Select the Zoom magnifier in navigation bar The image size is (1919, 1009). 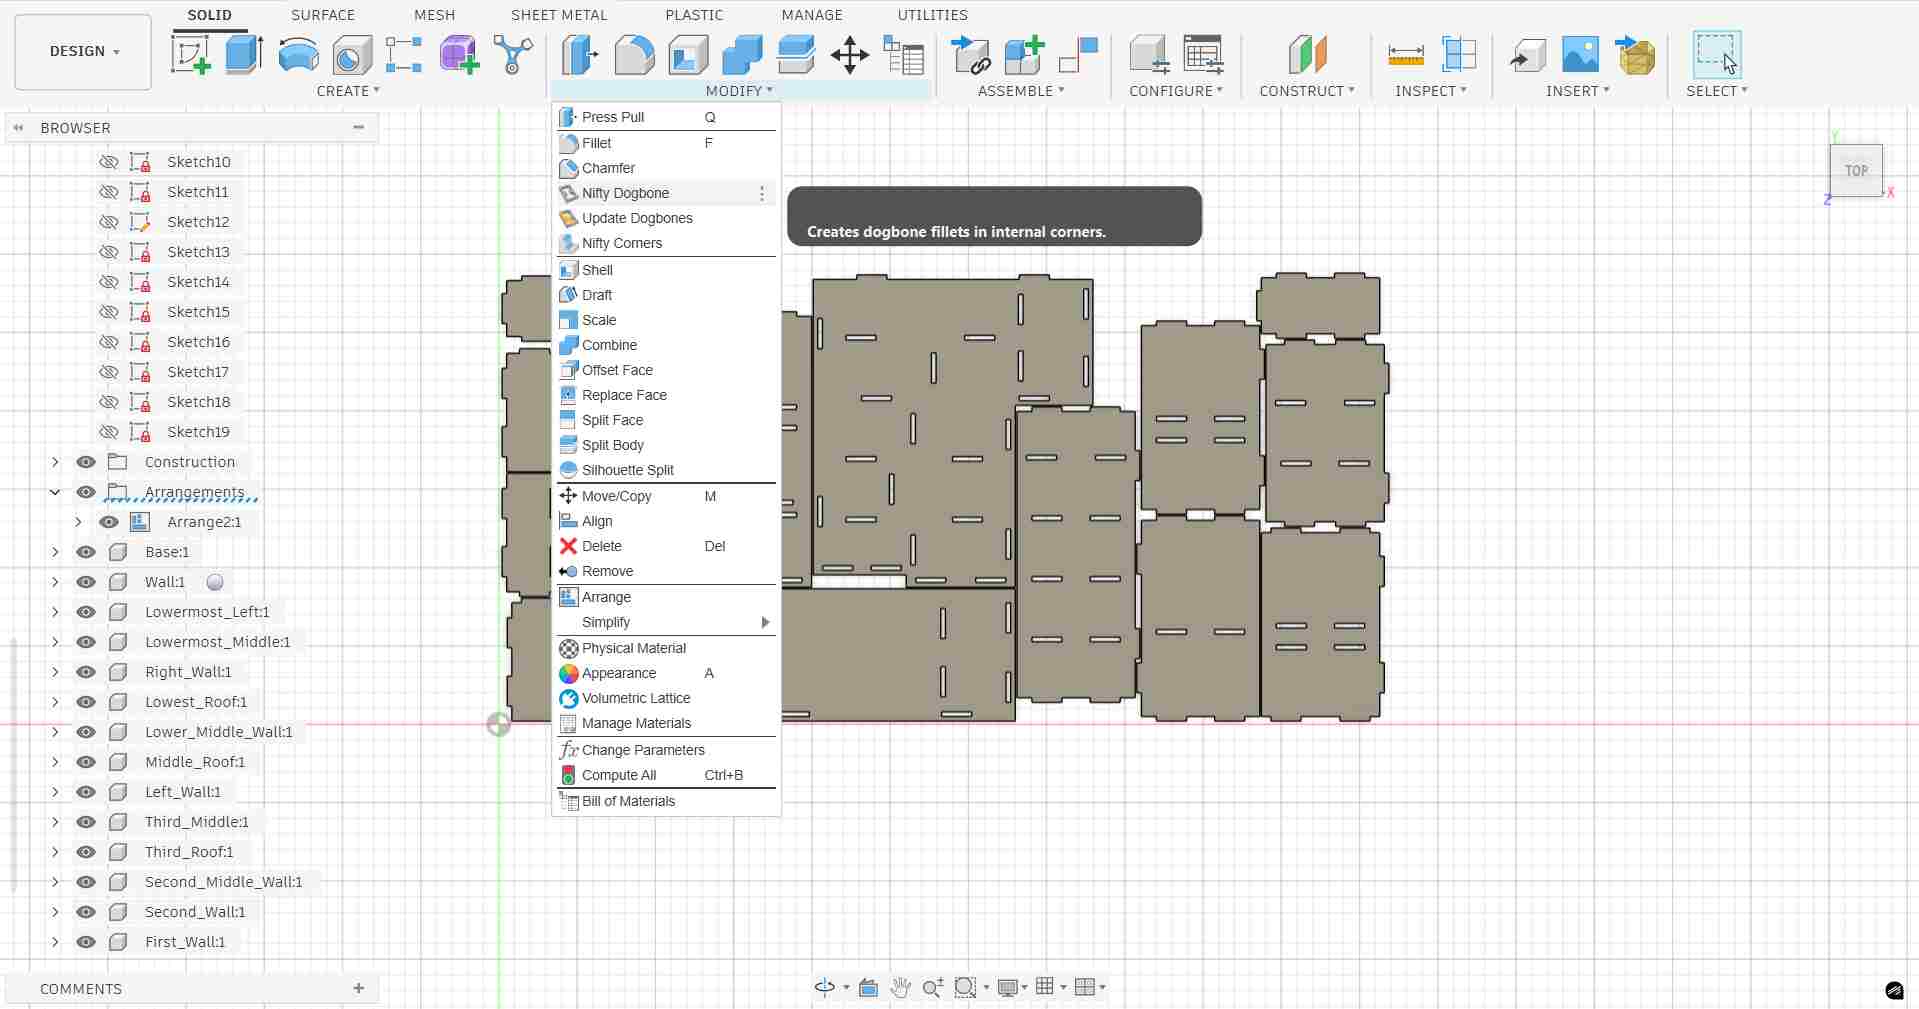click(932, 987)
